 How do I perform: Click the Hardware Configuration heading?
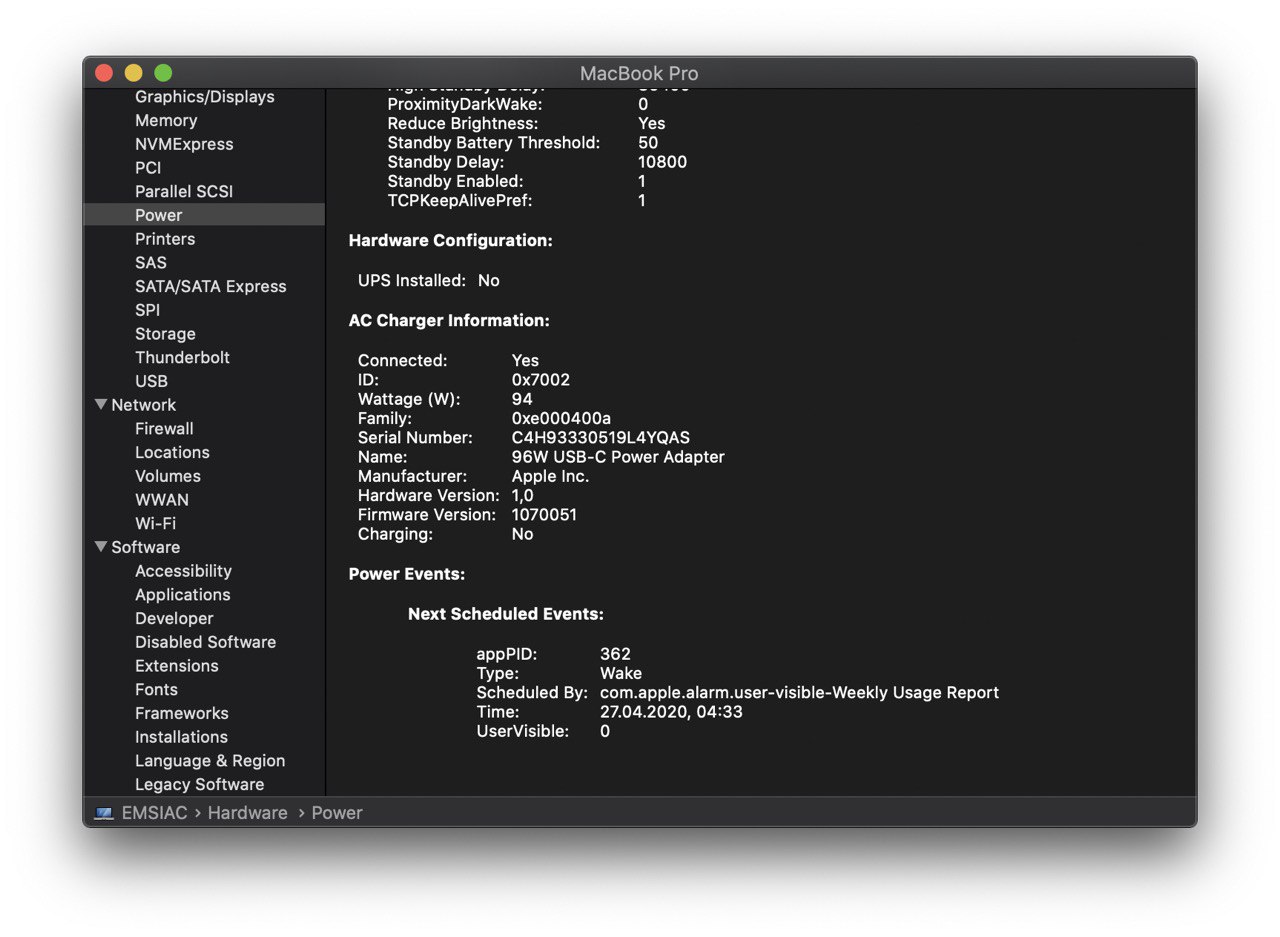point(450,241)
